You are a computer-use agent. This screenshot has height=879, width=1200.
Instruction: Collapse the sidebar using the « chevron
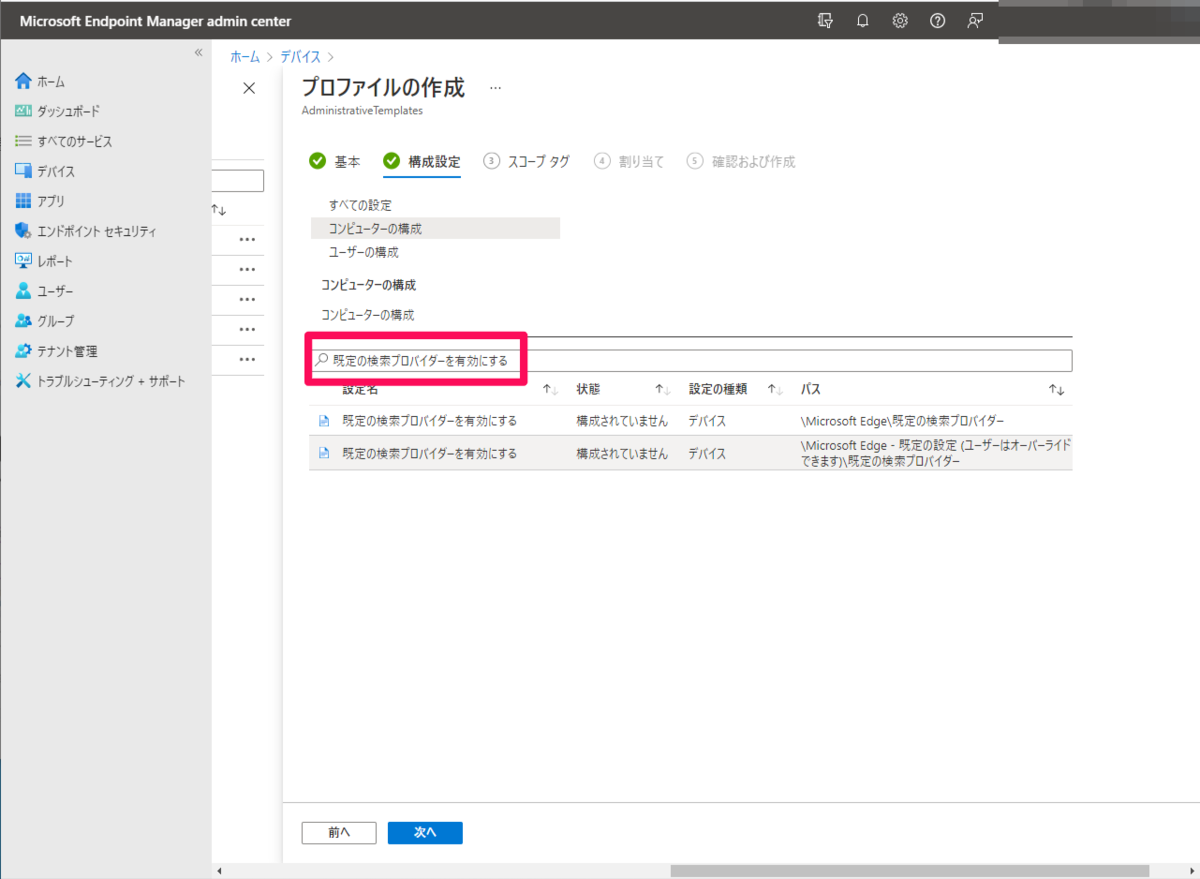pos(198,53)
